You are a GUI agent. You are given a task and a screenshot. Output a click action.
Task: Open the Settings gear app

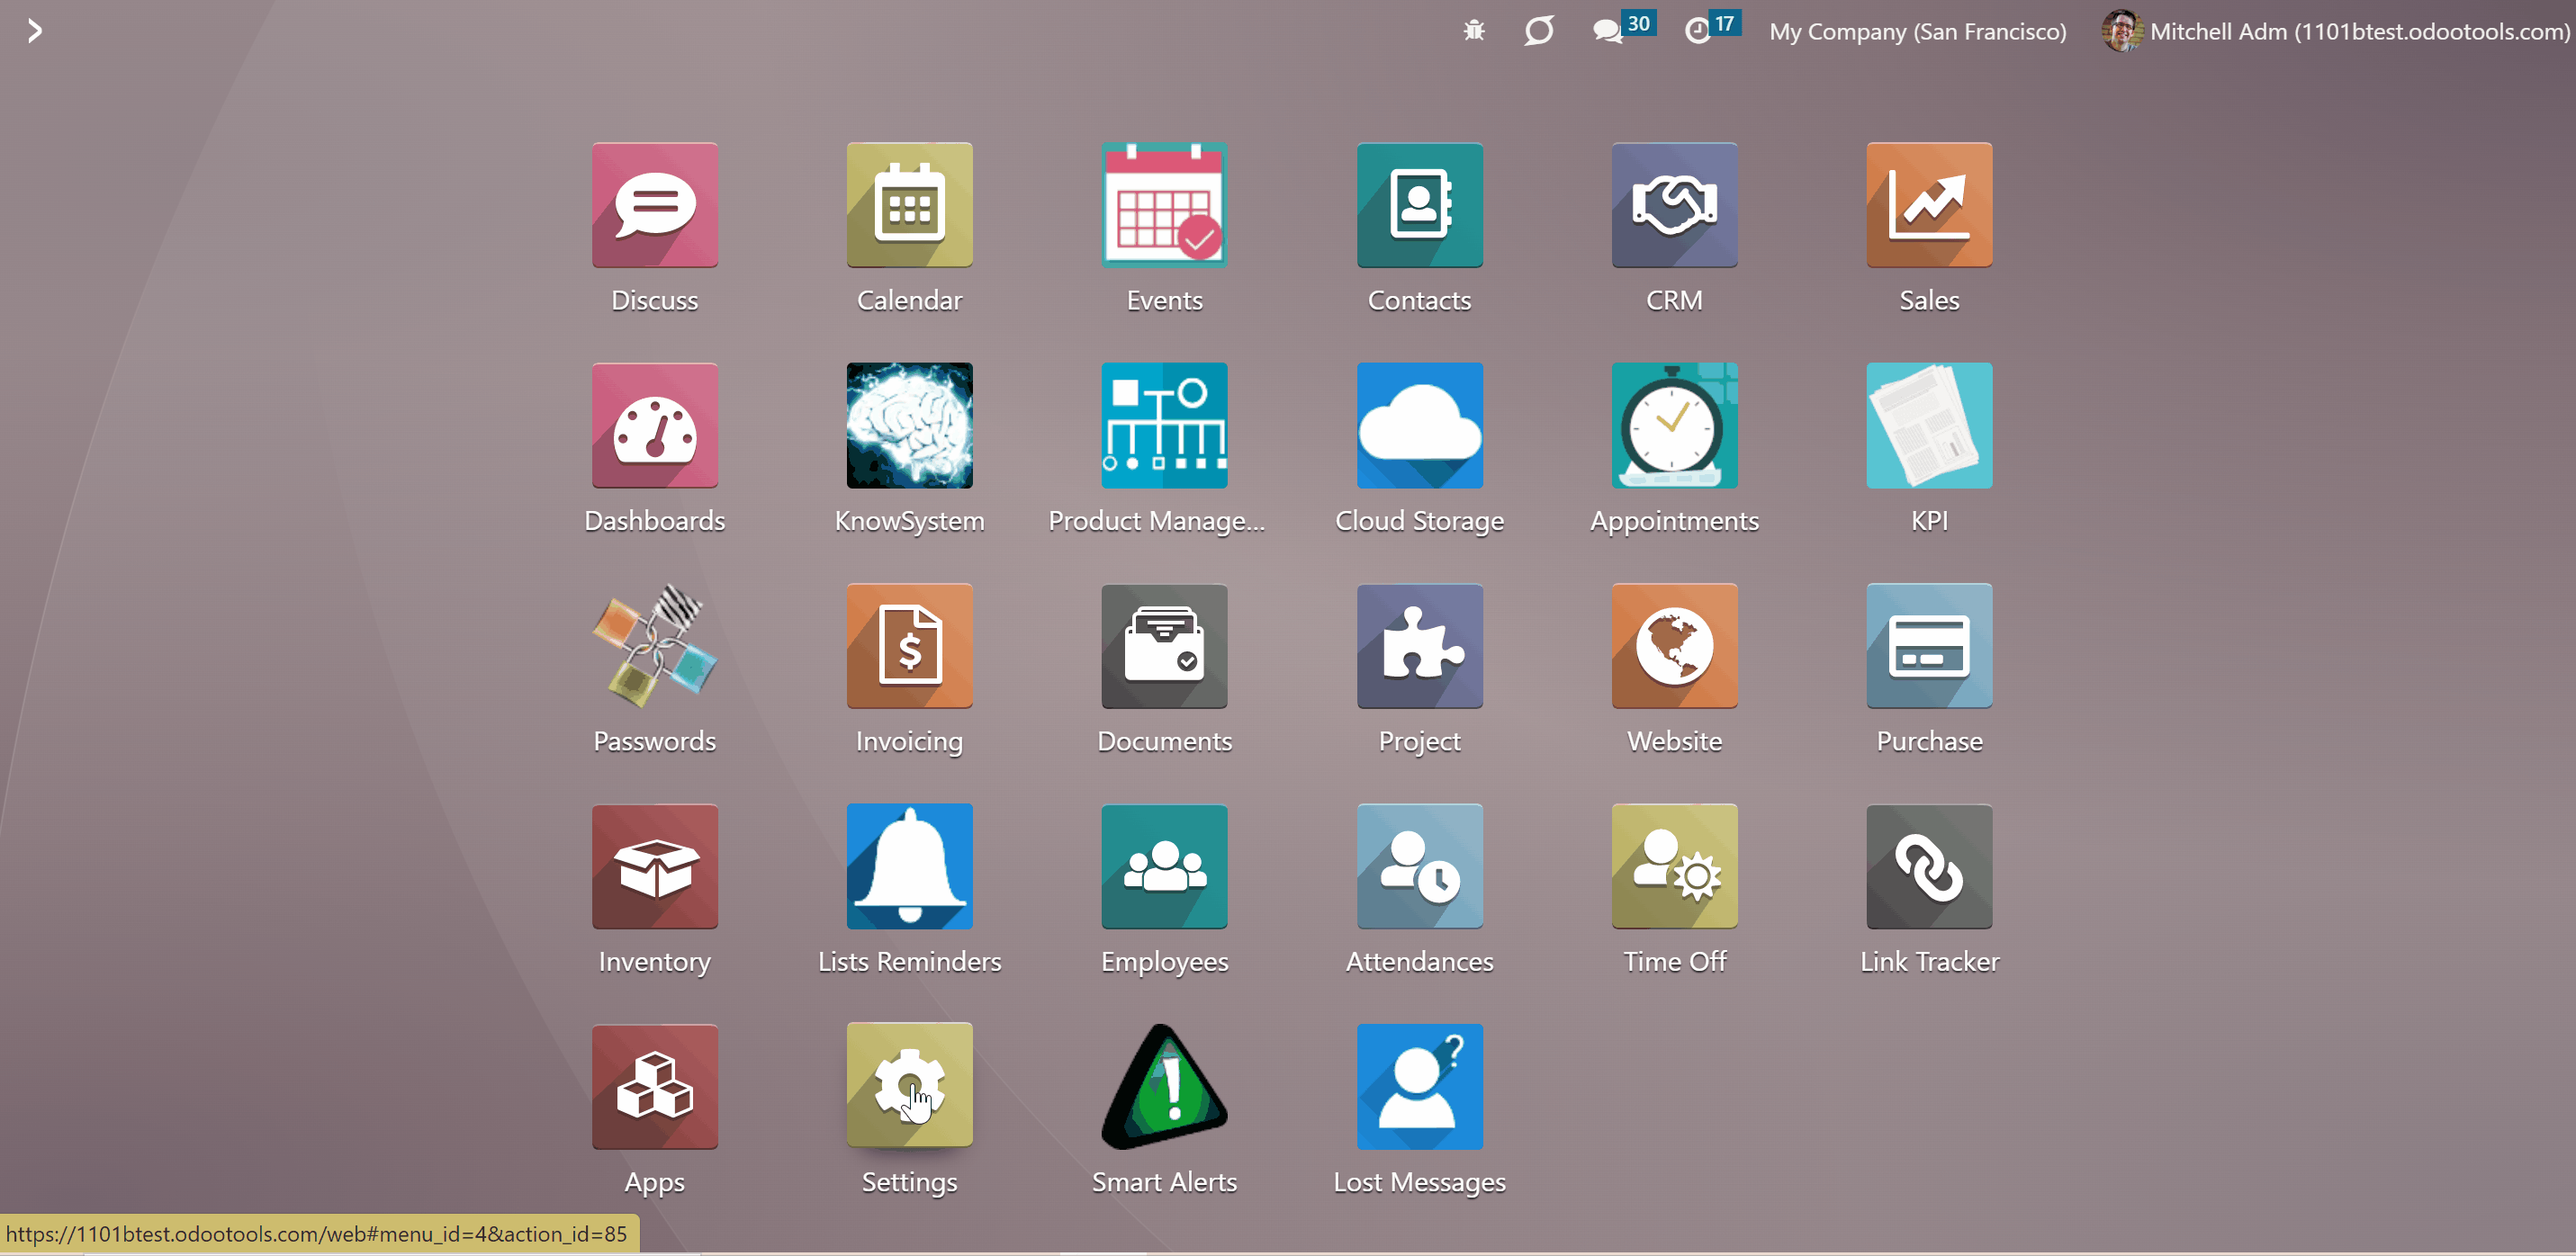click(x=910, y=1084)
